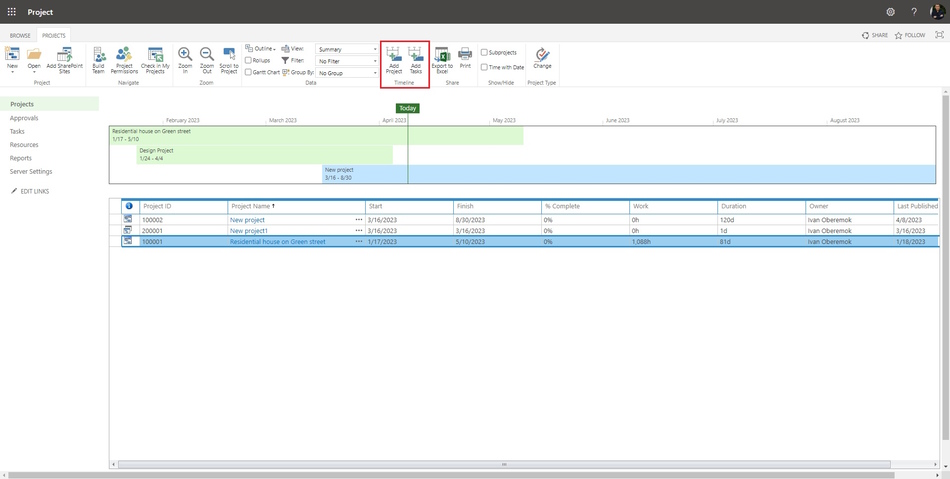Screen dimensions: 950x479
Task: Open Server Settings in left navigation
Action: [x=31, y=171]
